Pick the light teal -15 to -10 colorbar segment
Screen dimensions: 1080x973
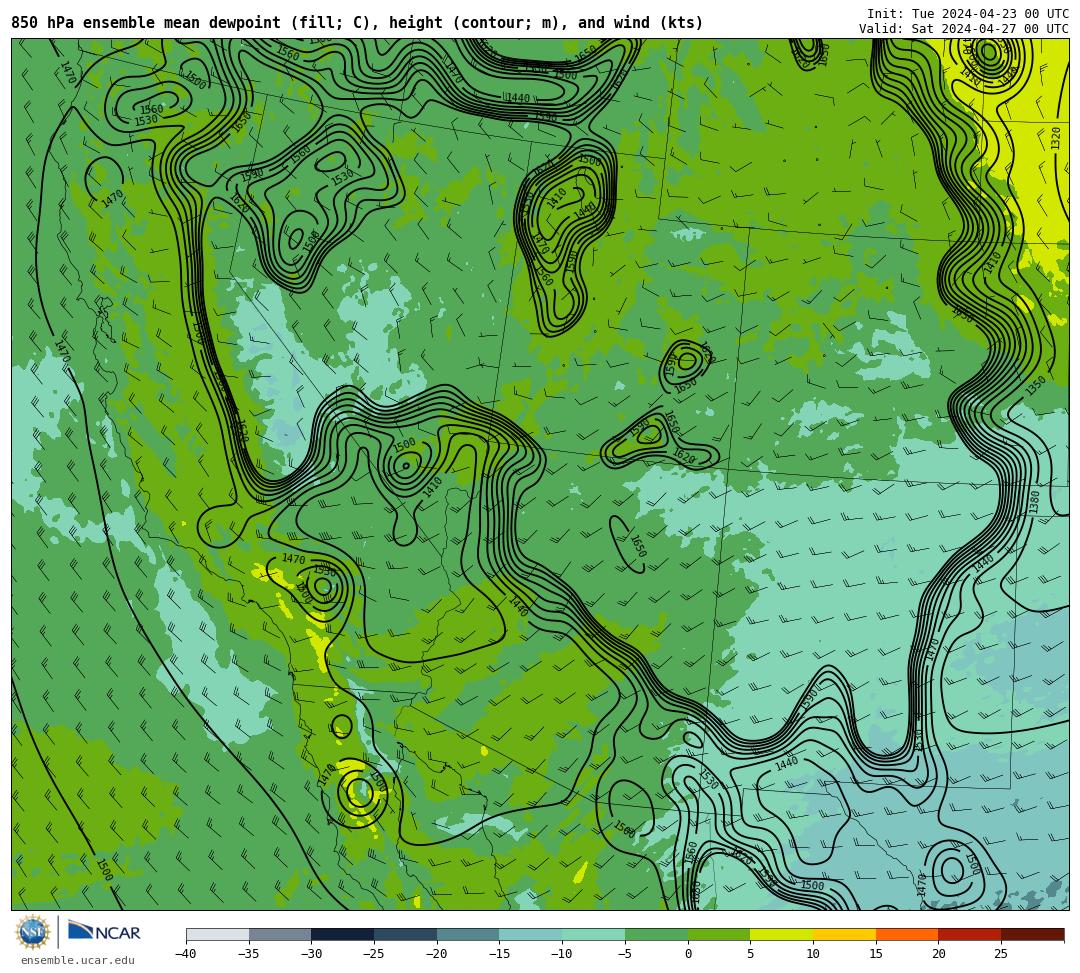[531, 934]
